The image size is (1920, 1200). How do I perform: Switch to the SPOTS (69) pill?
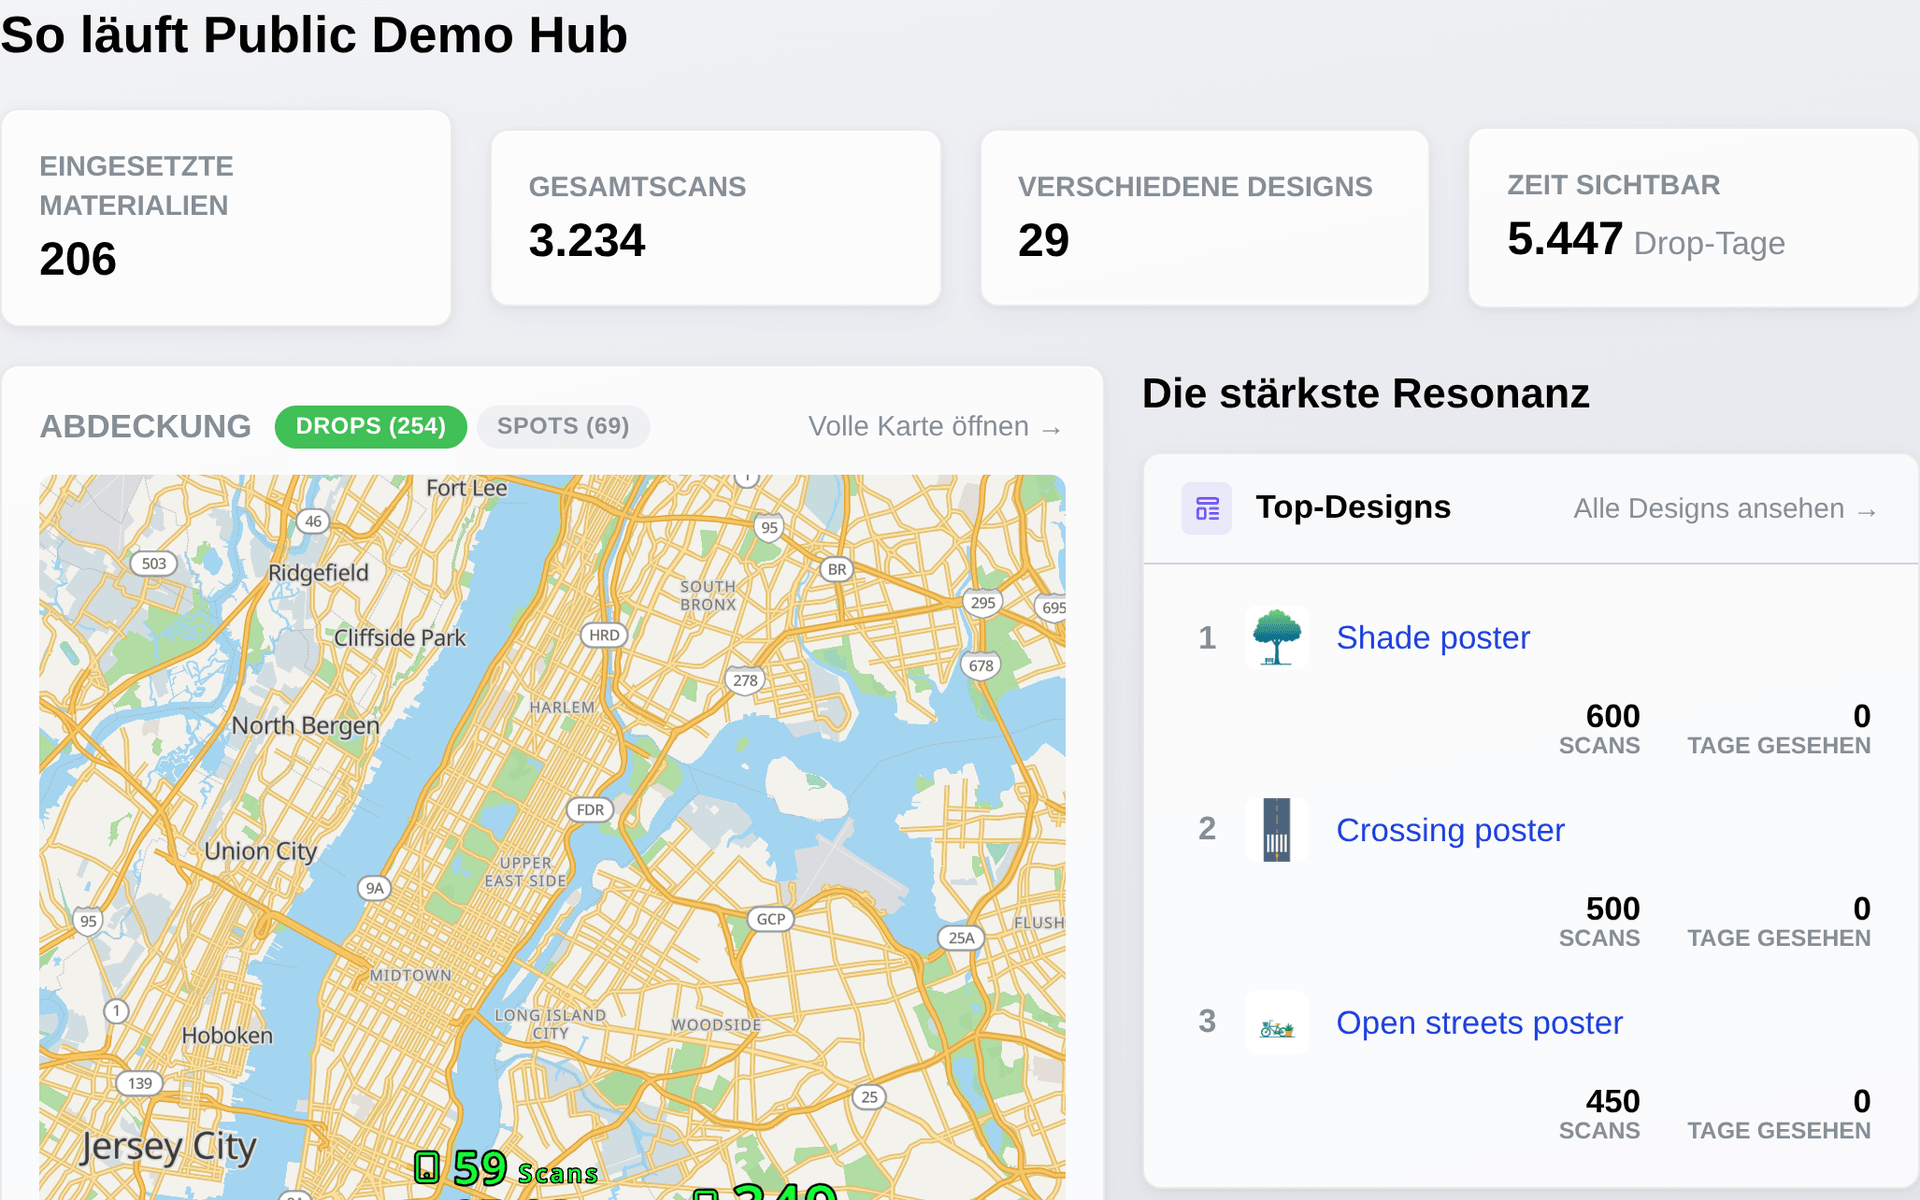tap(563, 427)
